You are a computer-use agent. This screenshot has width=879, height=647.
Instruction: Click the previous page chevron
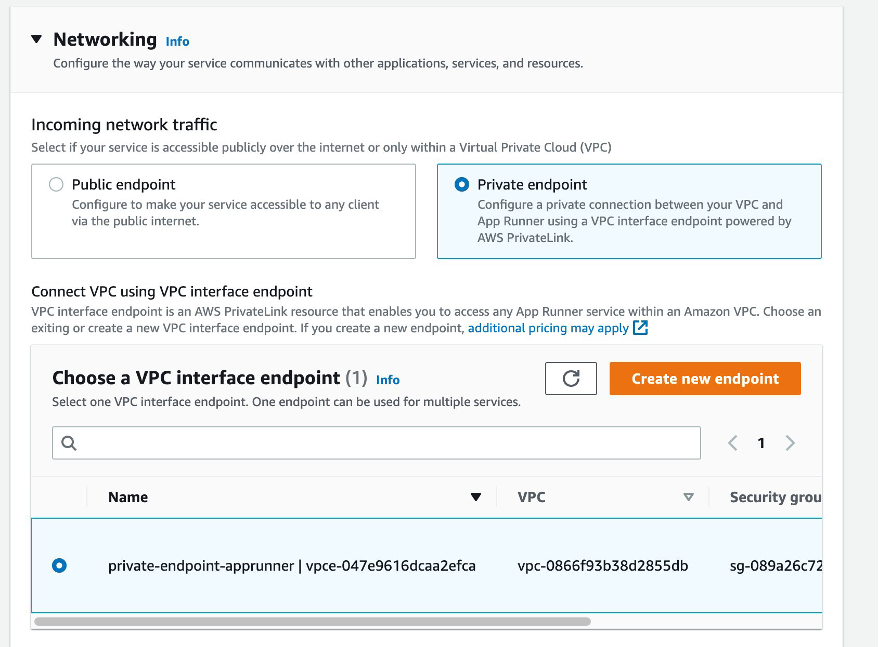(x=732, y=442)
